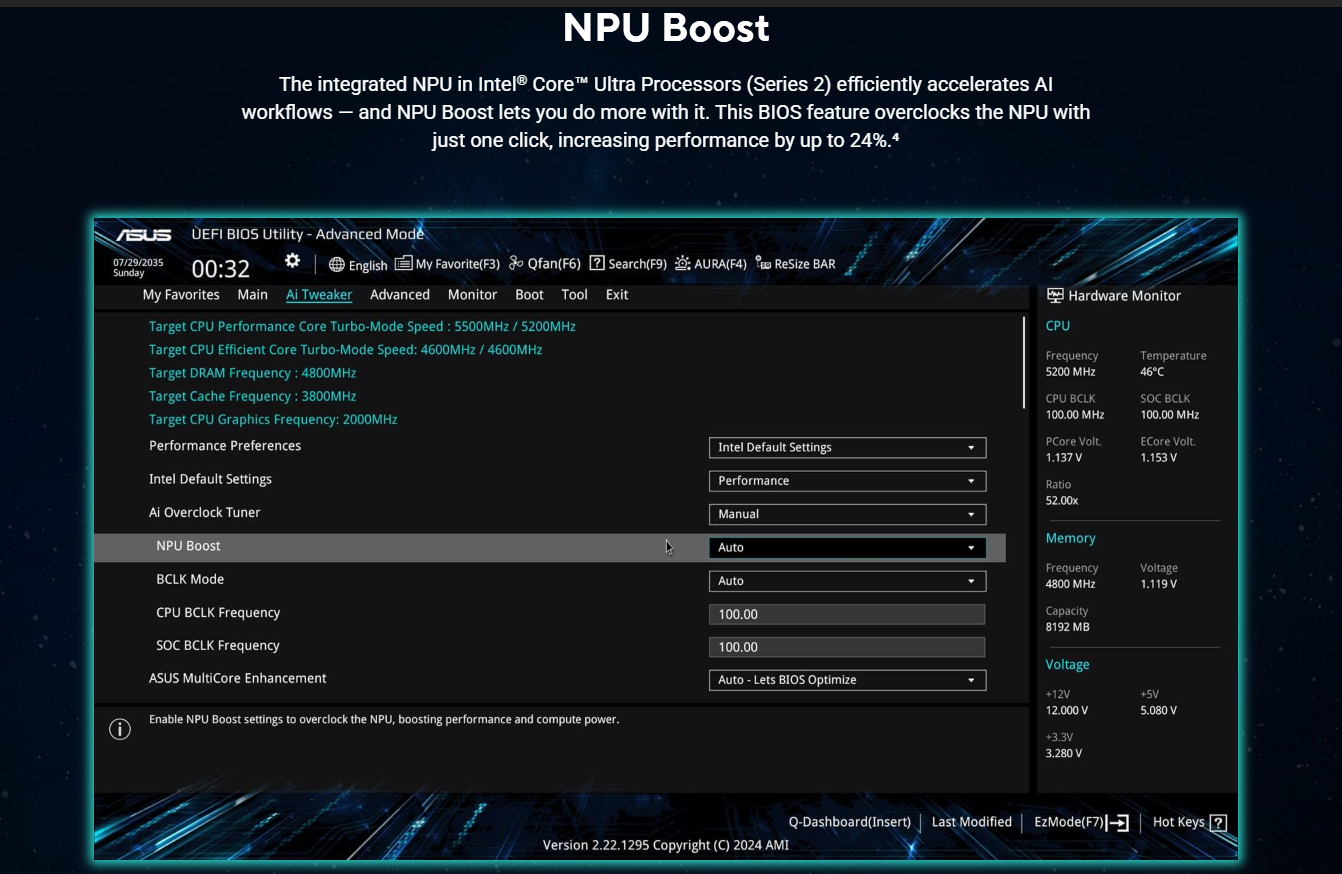The width and height of the screenshot is (1342, 874).
Task: Click Target CPU Efficient Core Turbo-Mode Speed line
Action: coord(346,350)
